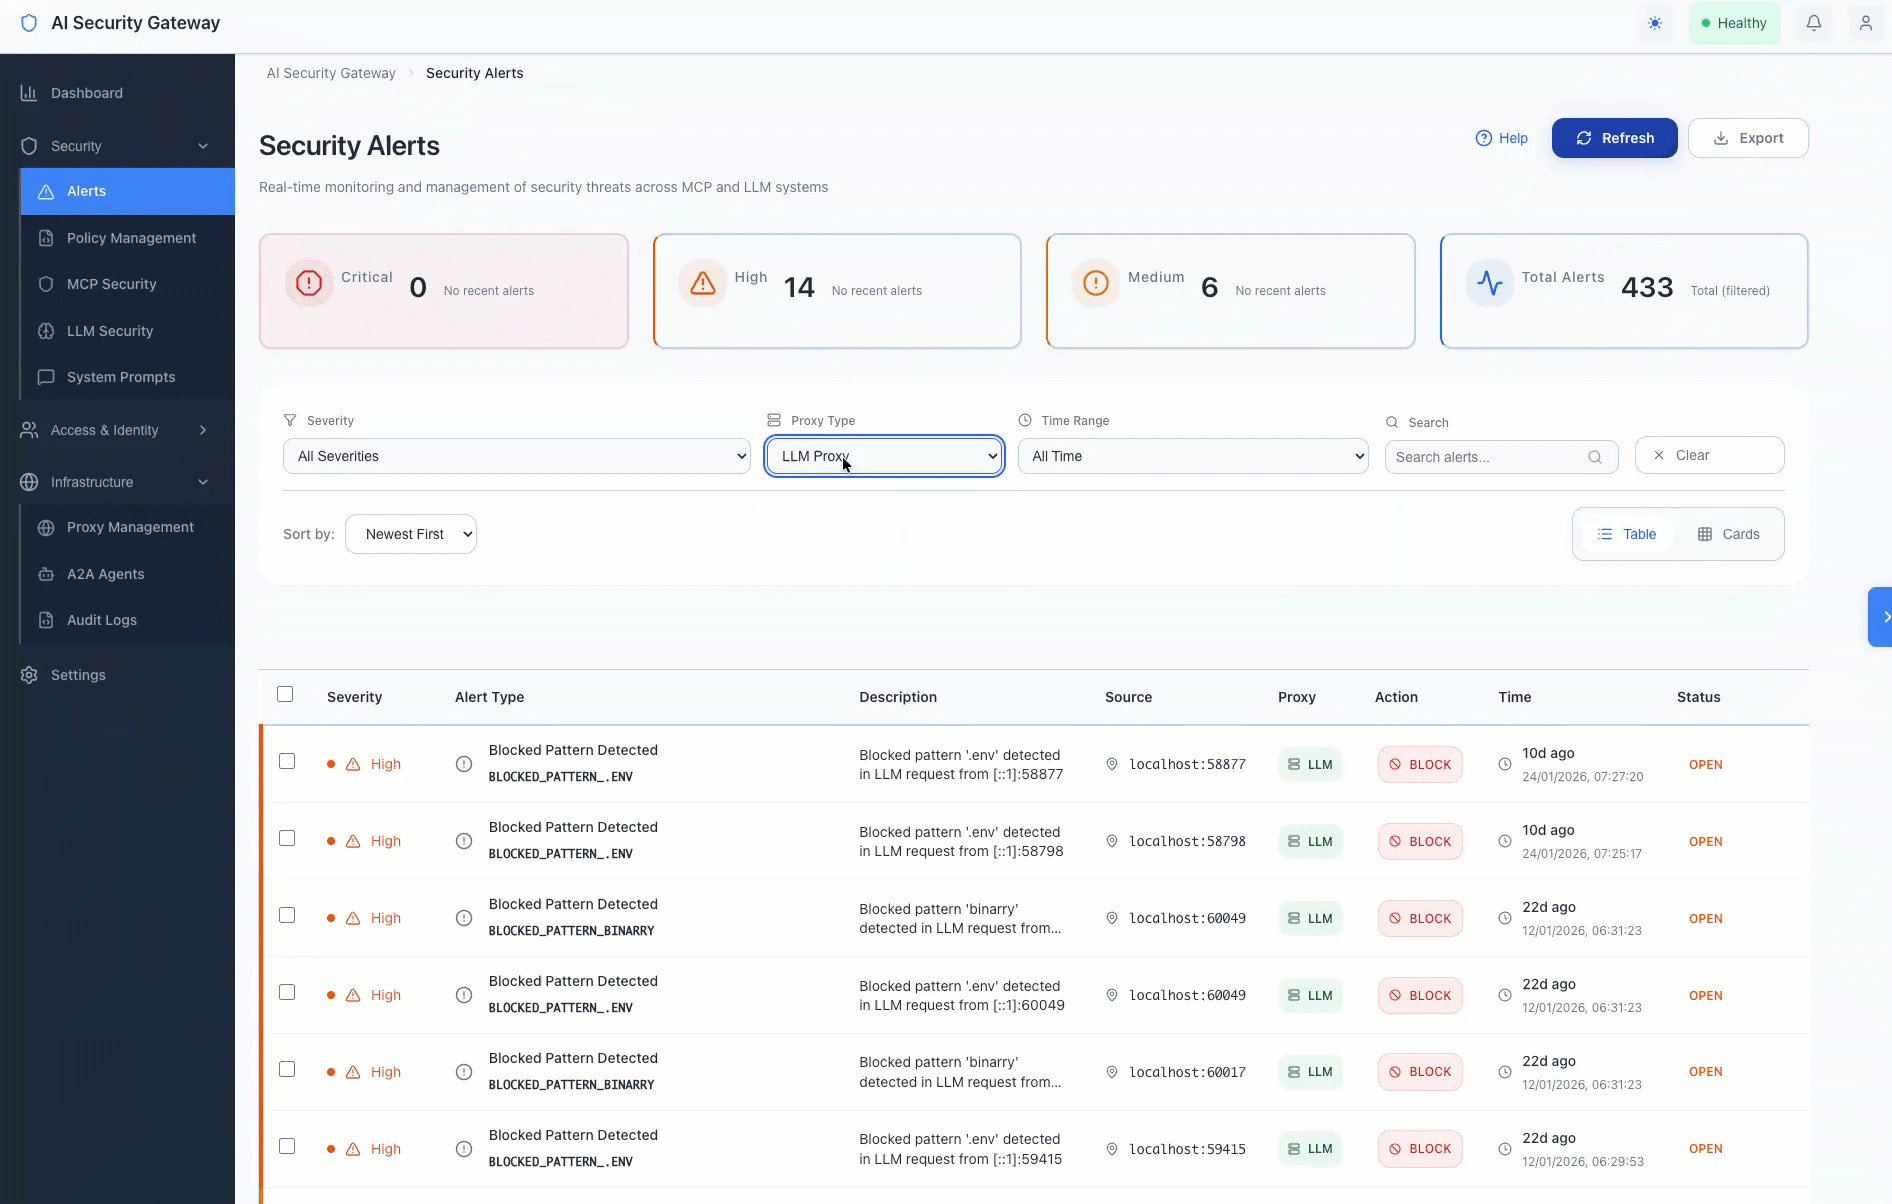Open MCP Security from the sidebar
This screenshot has width=1892, height=1204.
click(110, 284)
